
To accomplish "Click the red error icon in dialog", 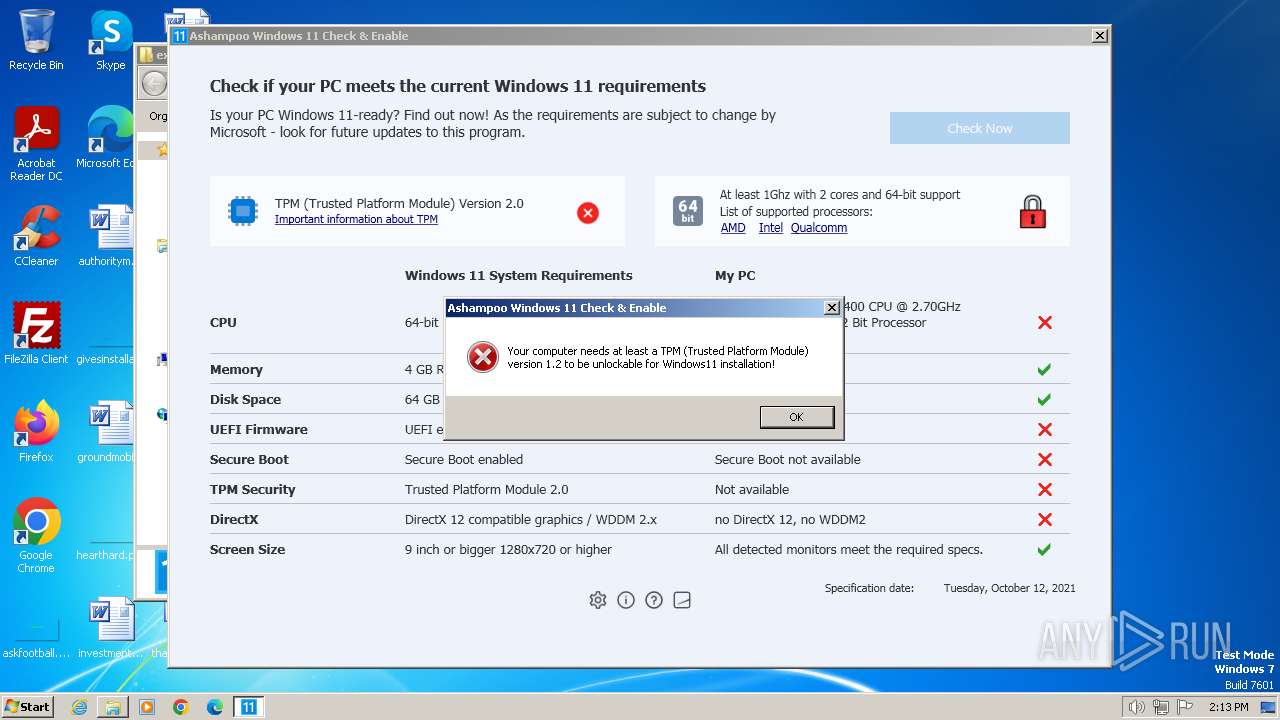I will pos(483,357).
